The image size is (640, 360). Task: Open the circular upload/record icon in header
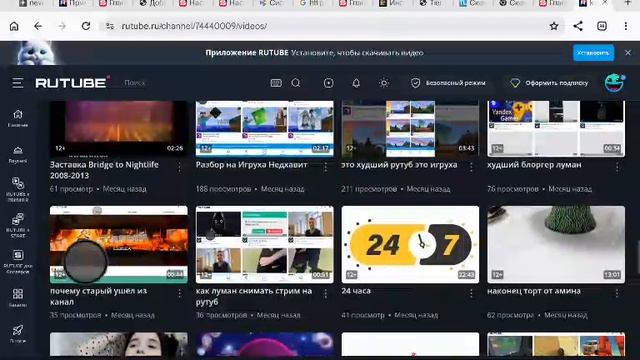(x=329, y=83)
